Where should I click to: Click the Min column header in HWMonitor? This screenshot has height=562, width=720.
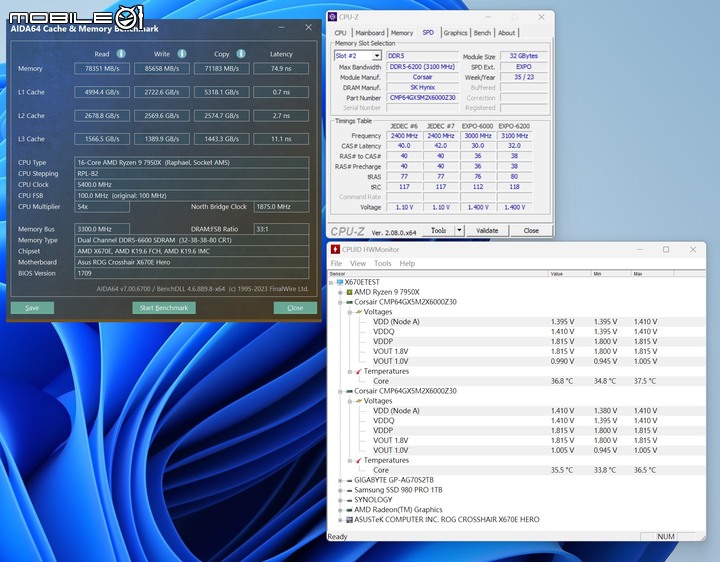pyautogui.click(x=611, y=274)
